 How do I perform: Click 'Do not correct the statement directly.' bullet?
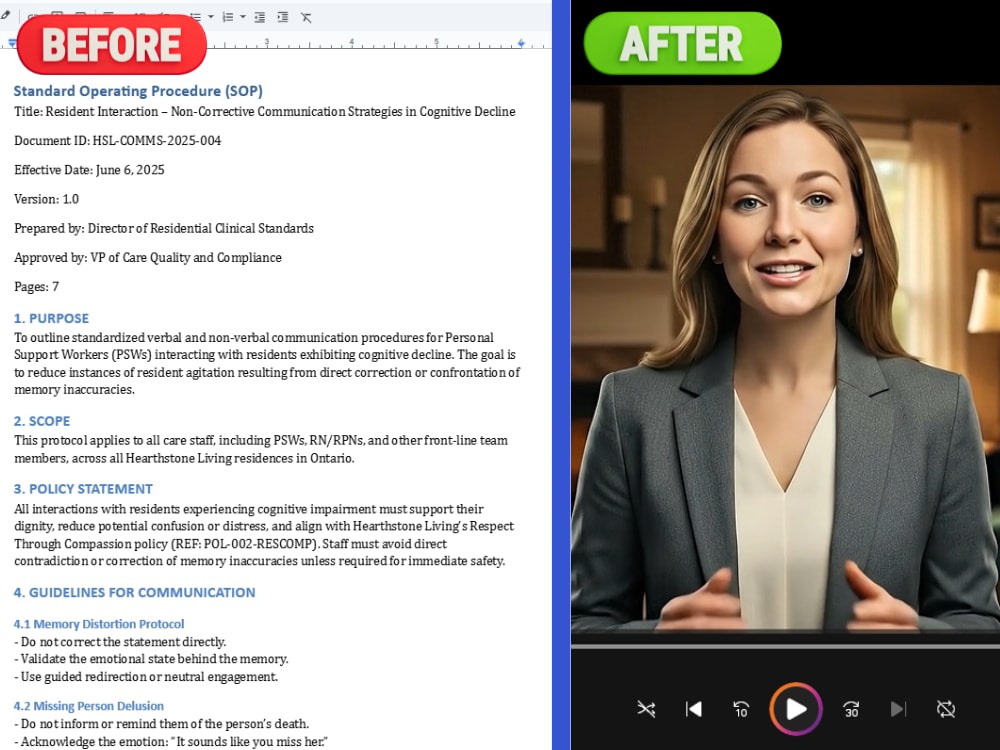point(120,642)
